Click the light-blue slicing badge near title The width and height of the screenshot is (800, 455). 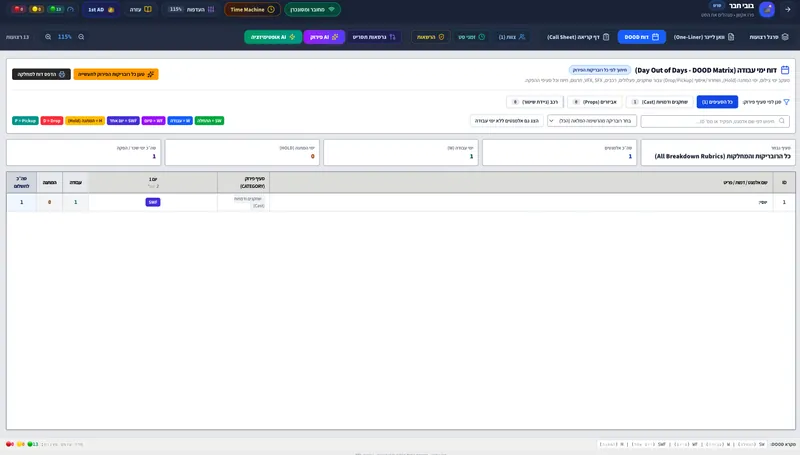pyautogui.click(x=599, y=70)
